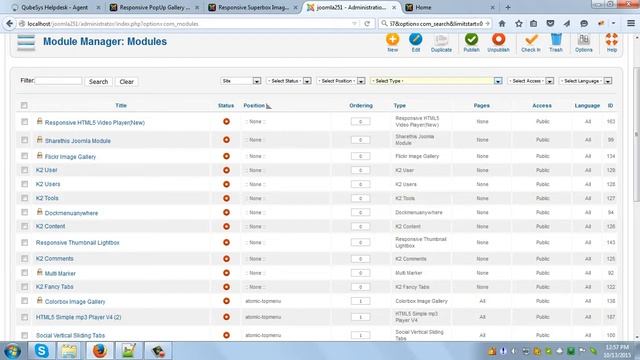
Task: Open the Select Language dropdown
Action: tap(586, 81)
